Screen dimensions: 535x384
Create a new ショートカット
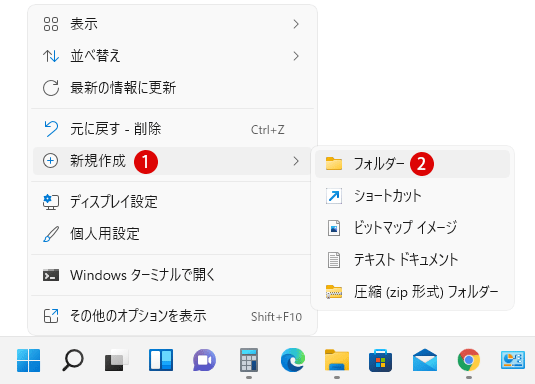point(412,196)
